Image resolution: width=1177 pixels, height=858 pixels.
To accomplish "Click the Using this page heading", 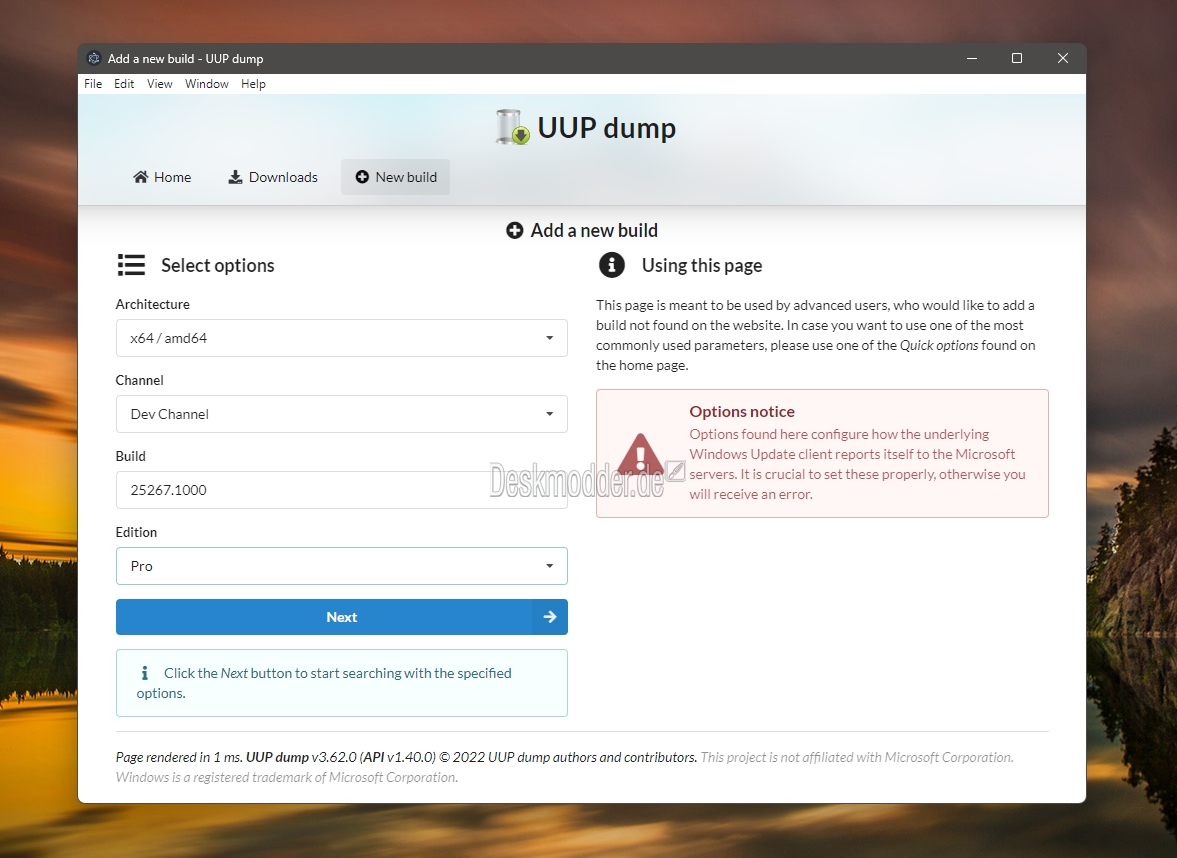I will coord(702,265).
